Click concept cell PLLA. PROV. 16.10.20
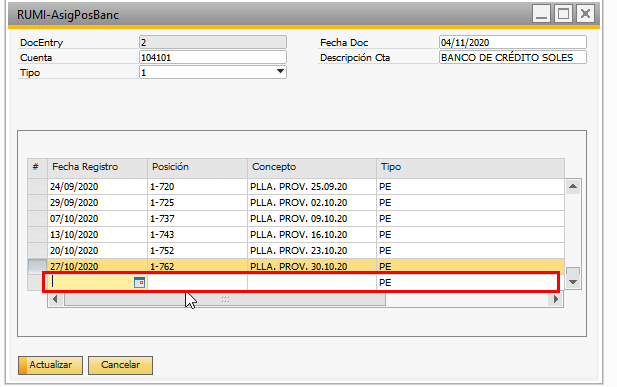The image size is (617, 387). click(312, 235)
